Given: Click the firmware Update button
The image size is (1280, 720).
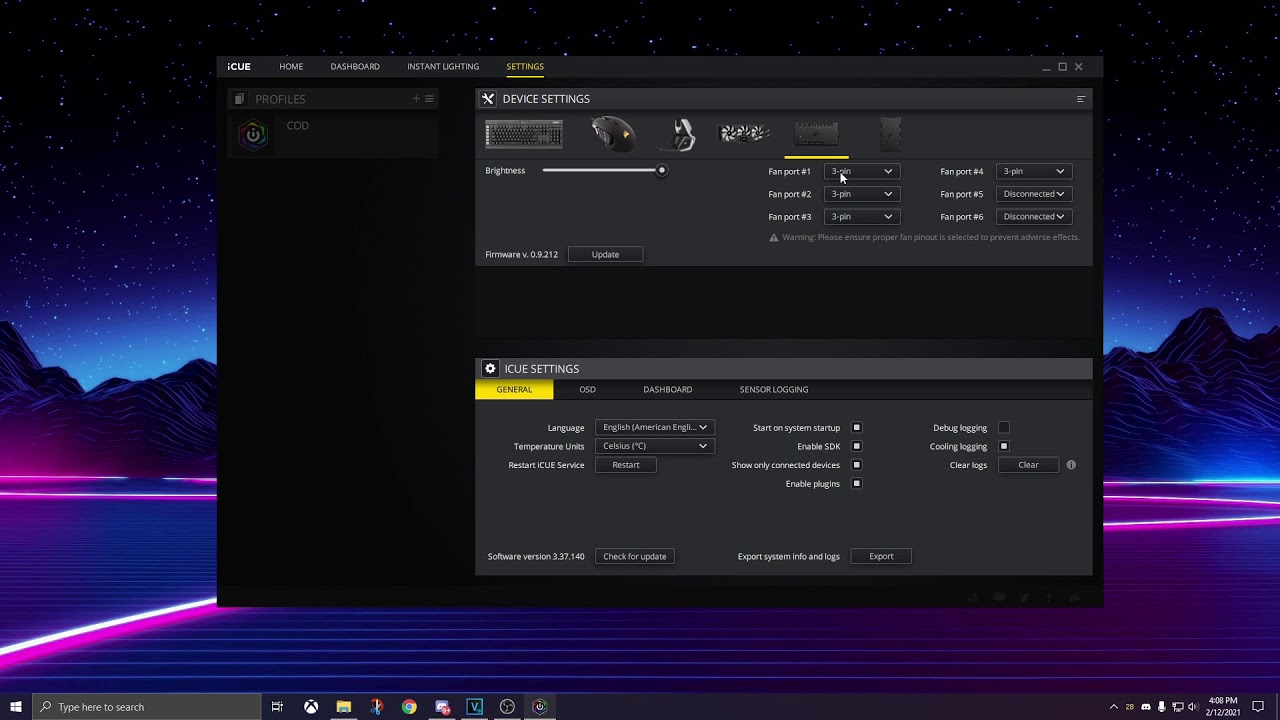Looking at the screenshot, I should click(x=605, y=255).
